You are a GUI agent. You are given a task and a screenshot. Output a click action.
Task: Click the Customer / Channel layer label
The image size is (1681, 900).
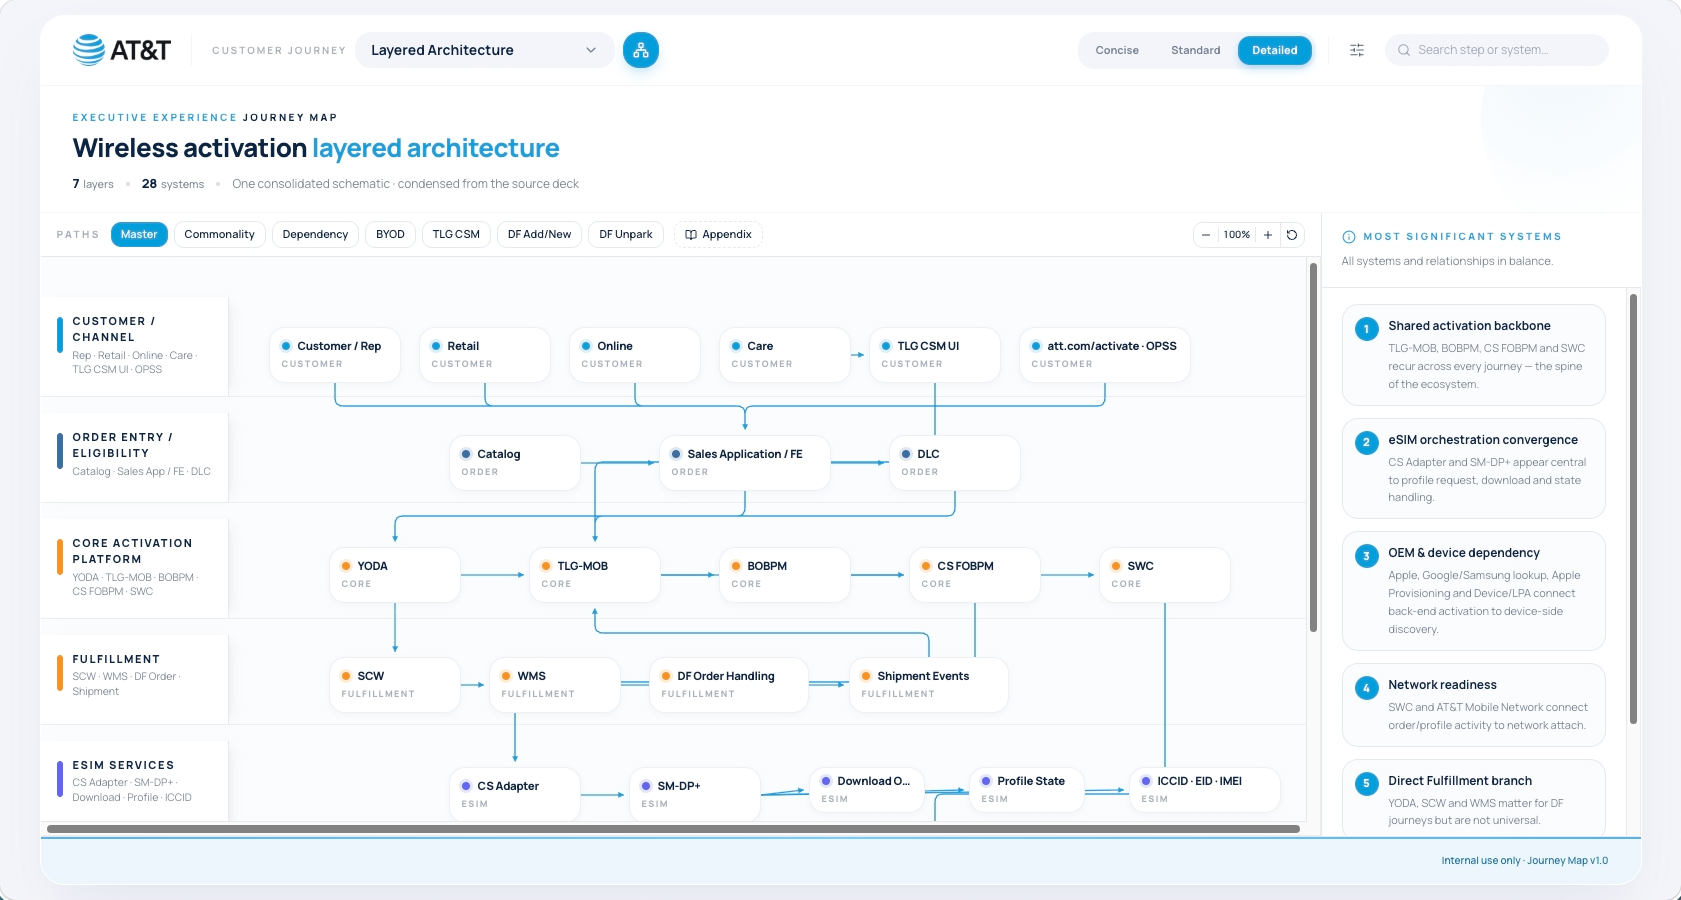click(134, 345)
